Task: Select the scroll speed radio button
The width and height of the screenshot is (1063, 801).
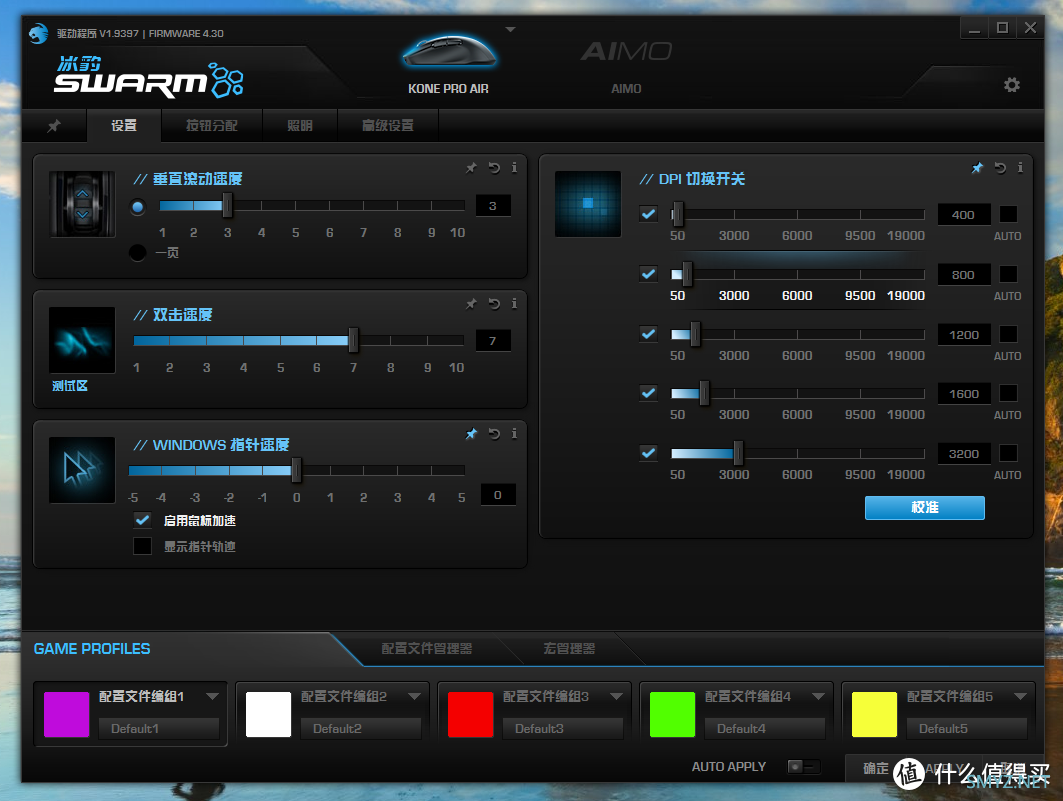Action: pyautogui.click(x=138, y=207)
